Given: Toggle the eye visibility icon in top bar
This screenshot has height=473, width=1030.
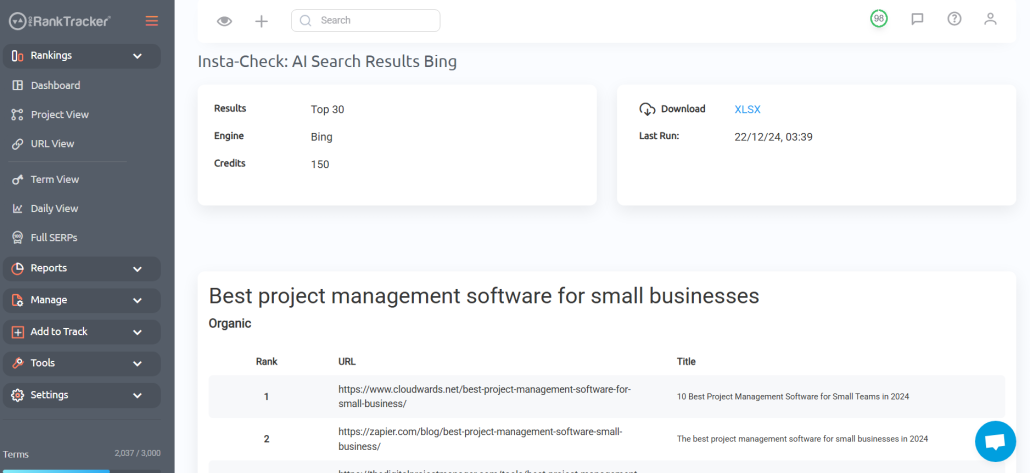Looking at the screenshot, I should pos(225,21).
